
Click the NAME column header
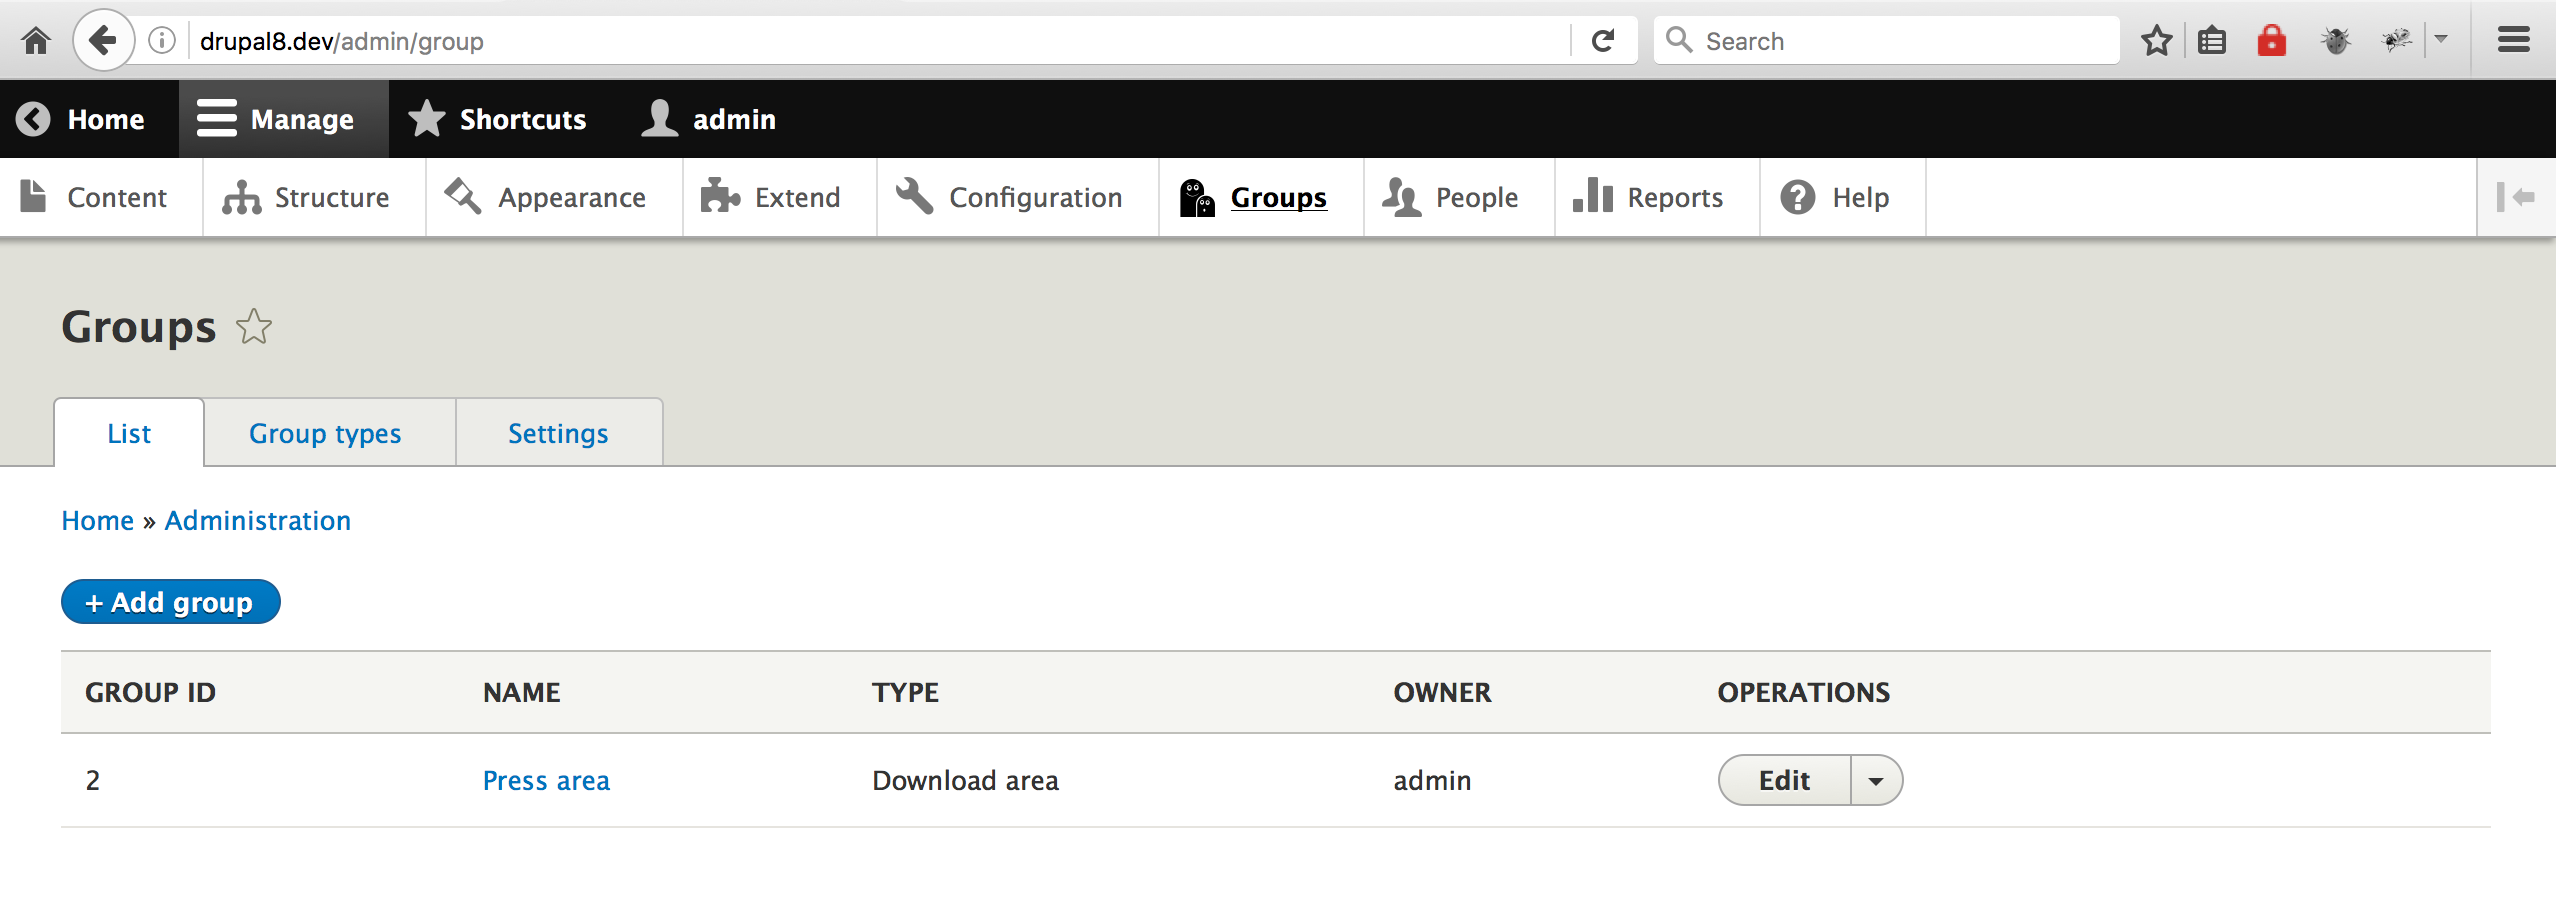pyautogui.click(x=521, y=692)
